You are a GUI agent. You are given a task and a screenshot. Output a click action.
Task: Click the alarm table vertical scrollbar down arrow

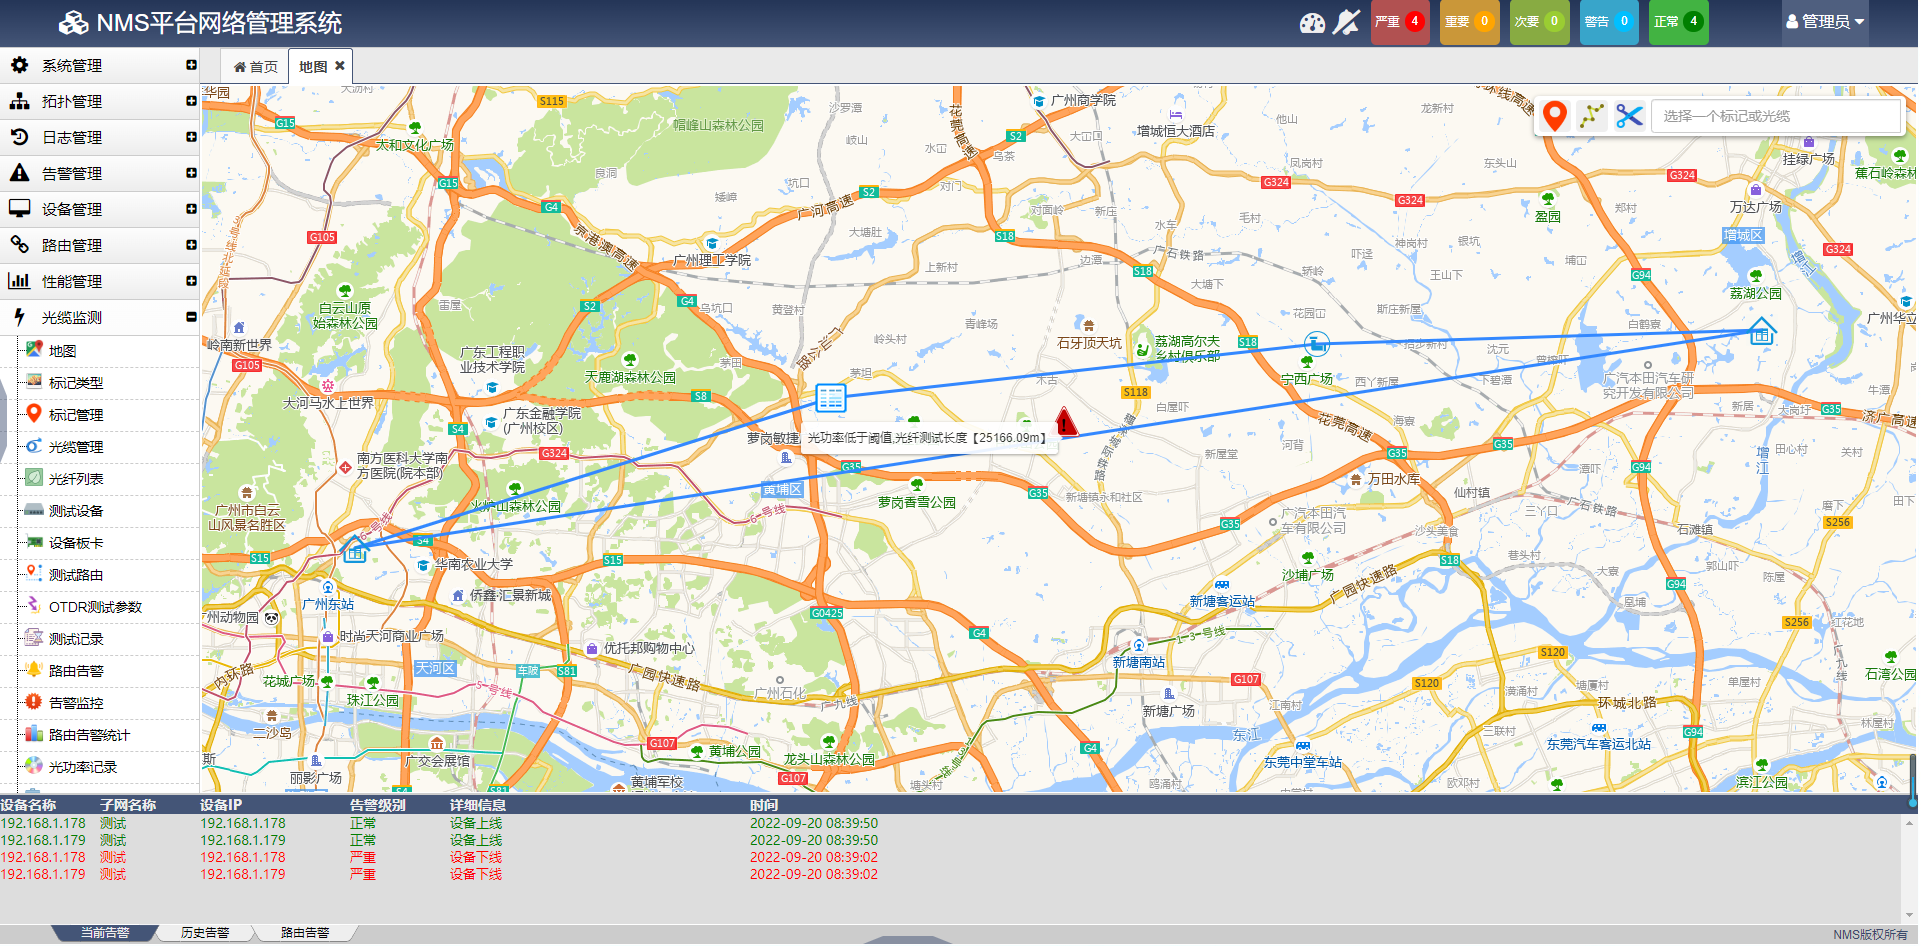pos(1910,915)
